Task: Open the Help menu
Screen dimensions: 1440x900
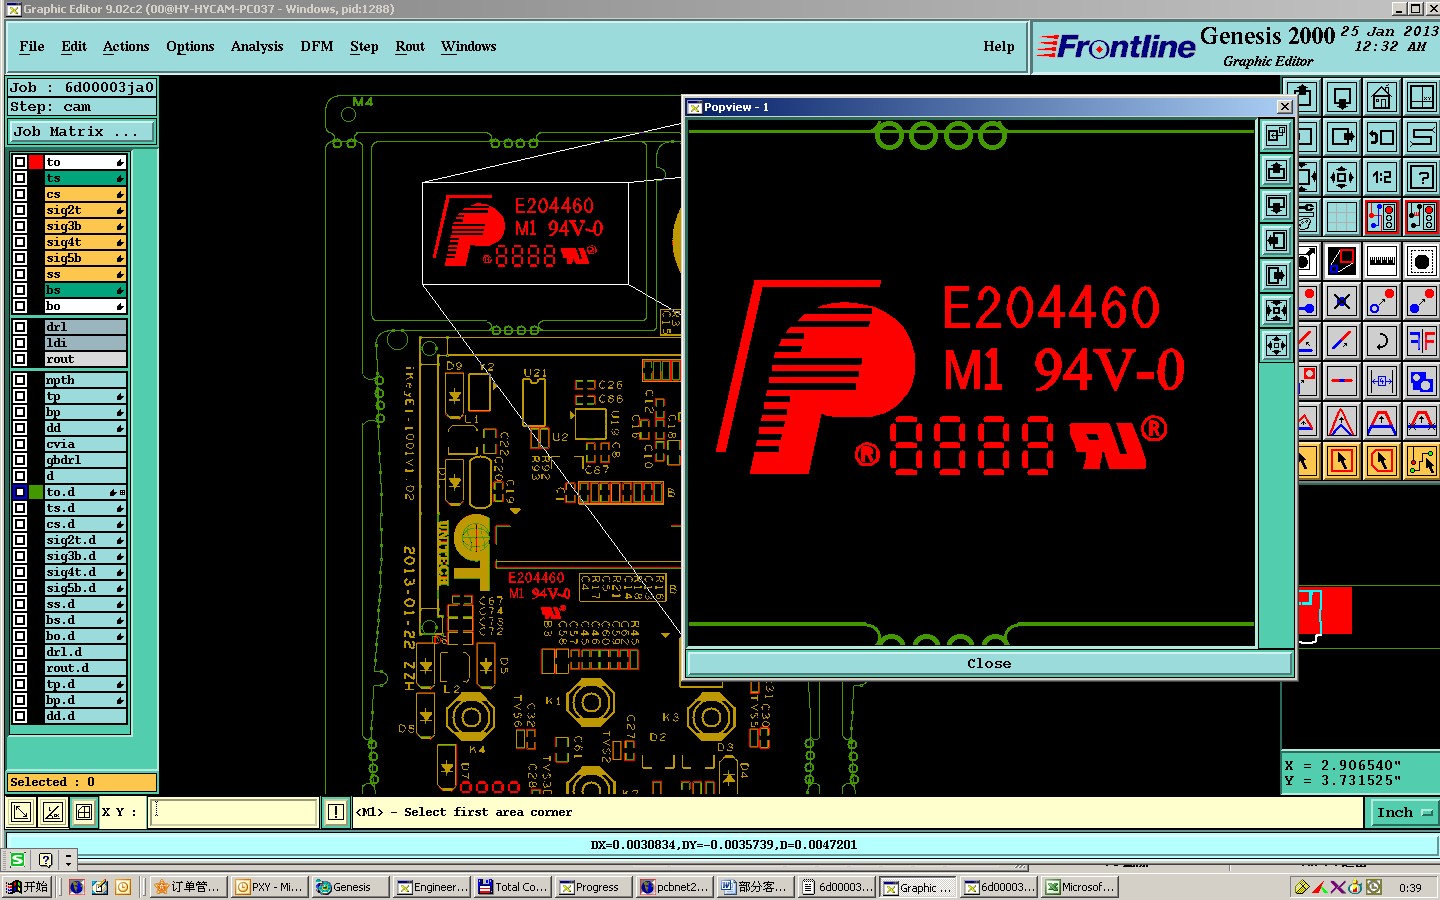Action: point(999,46)
